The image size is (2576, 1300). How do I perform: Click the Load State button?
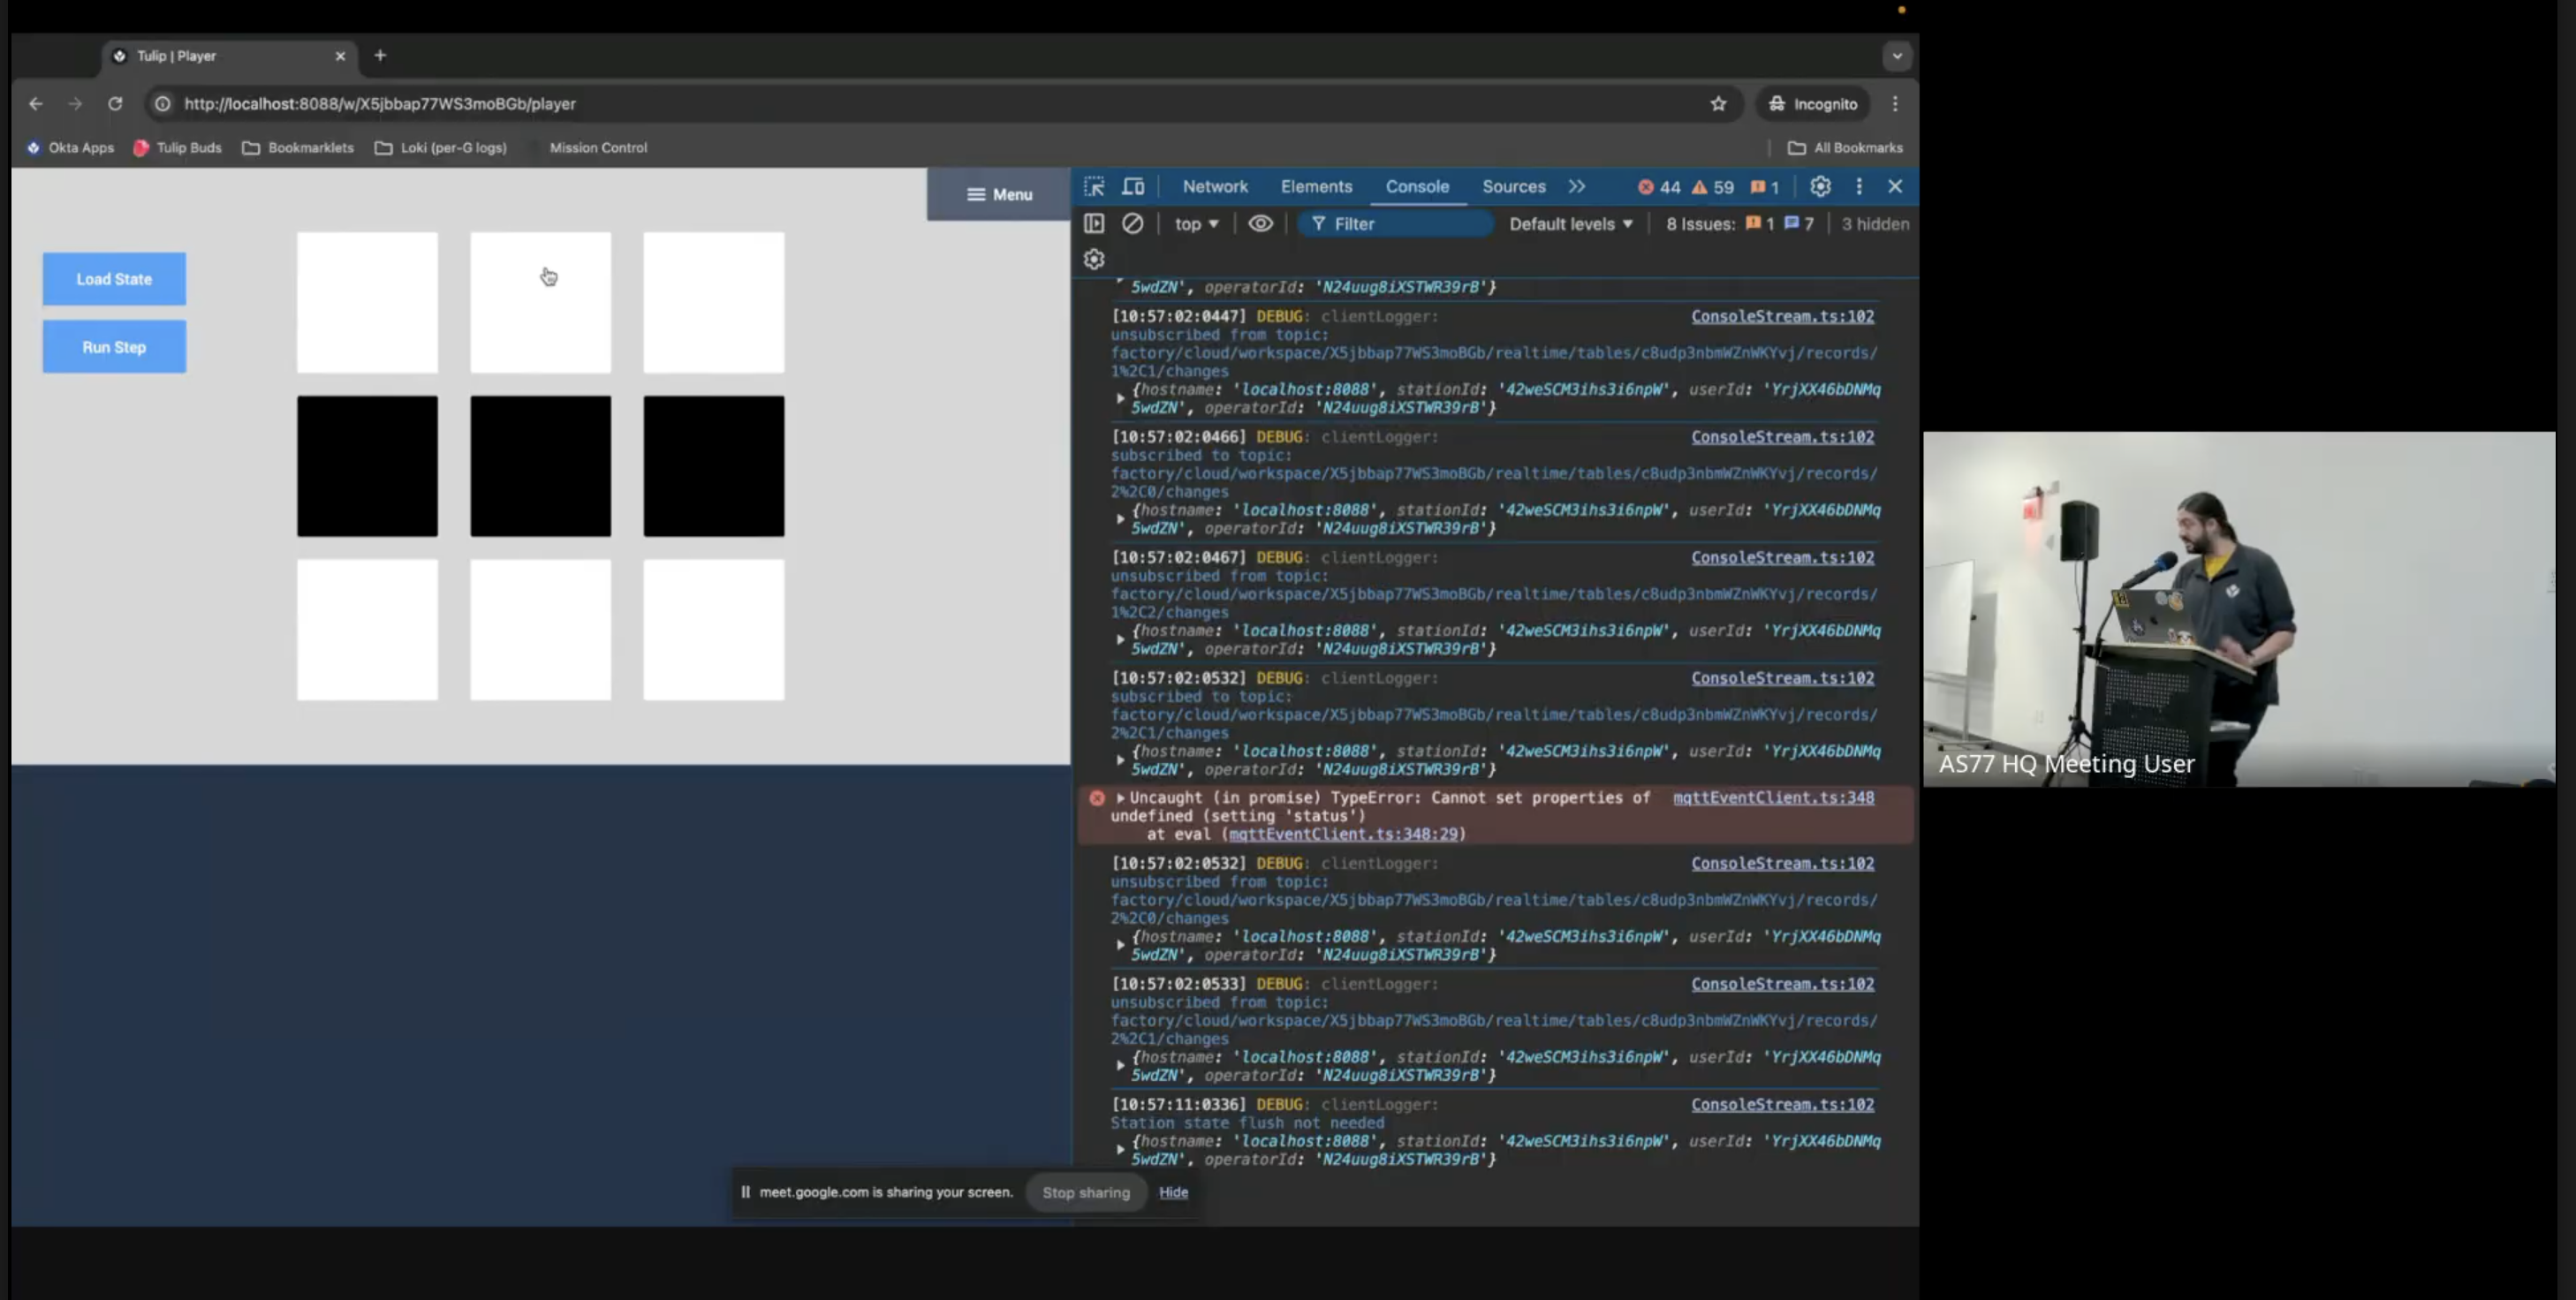point(114,279)
